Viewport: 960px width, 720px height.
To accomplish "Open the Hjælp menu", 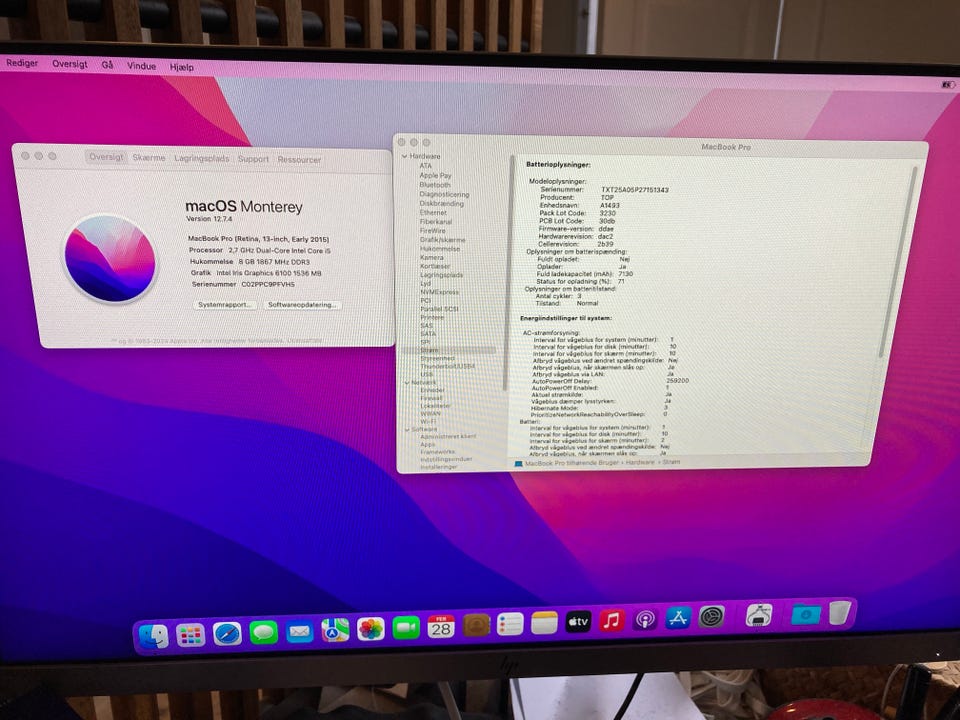I will click(182, 67).
